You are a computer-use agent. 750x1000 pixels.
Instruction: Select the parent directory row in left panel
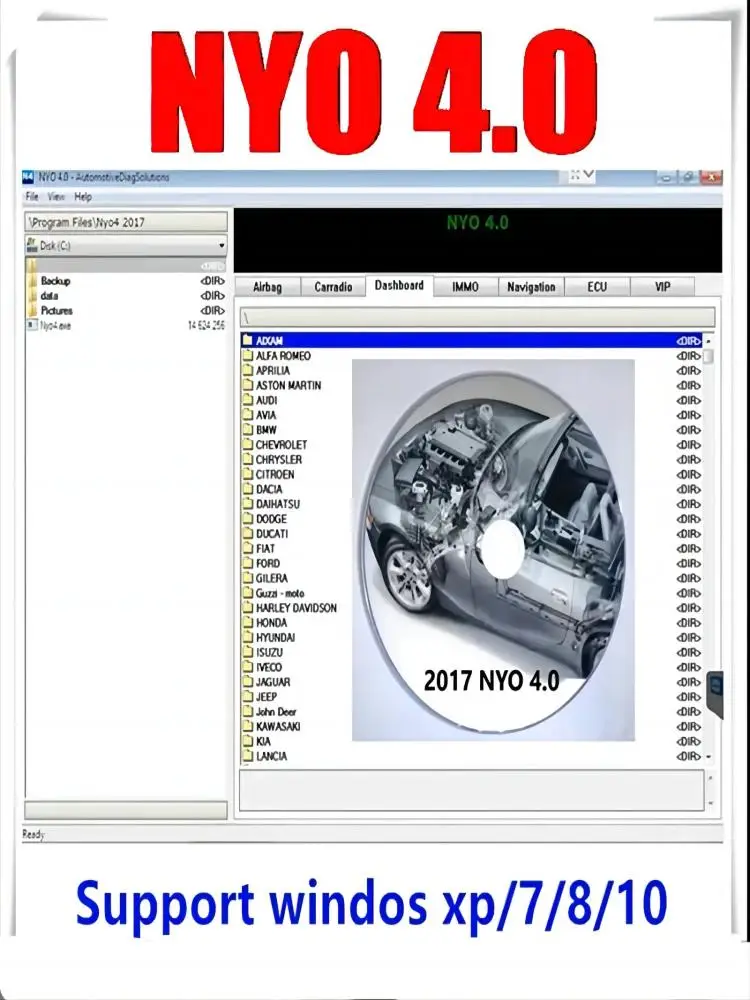[126, 265]
